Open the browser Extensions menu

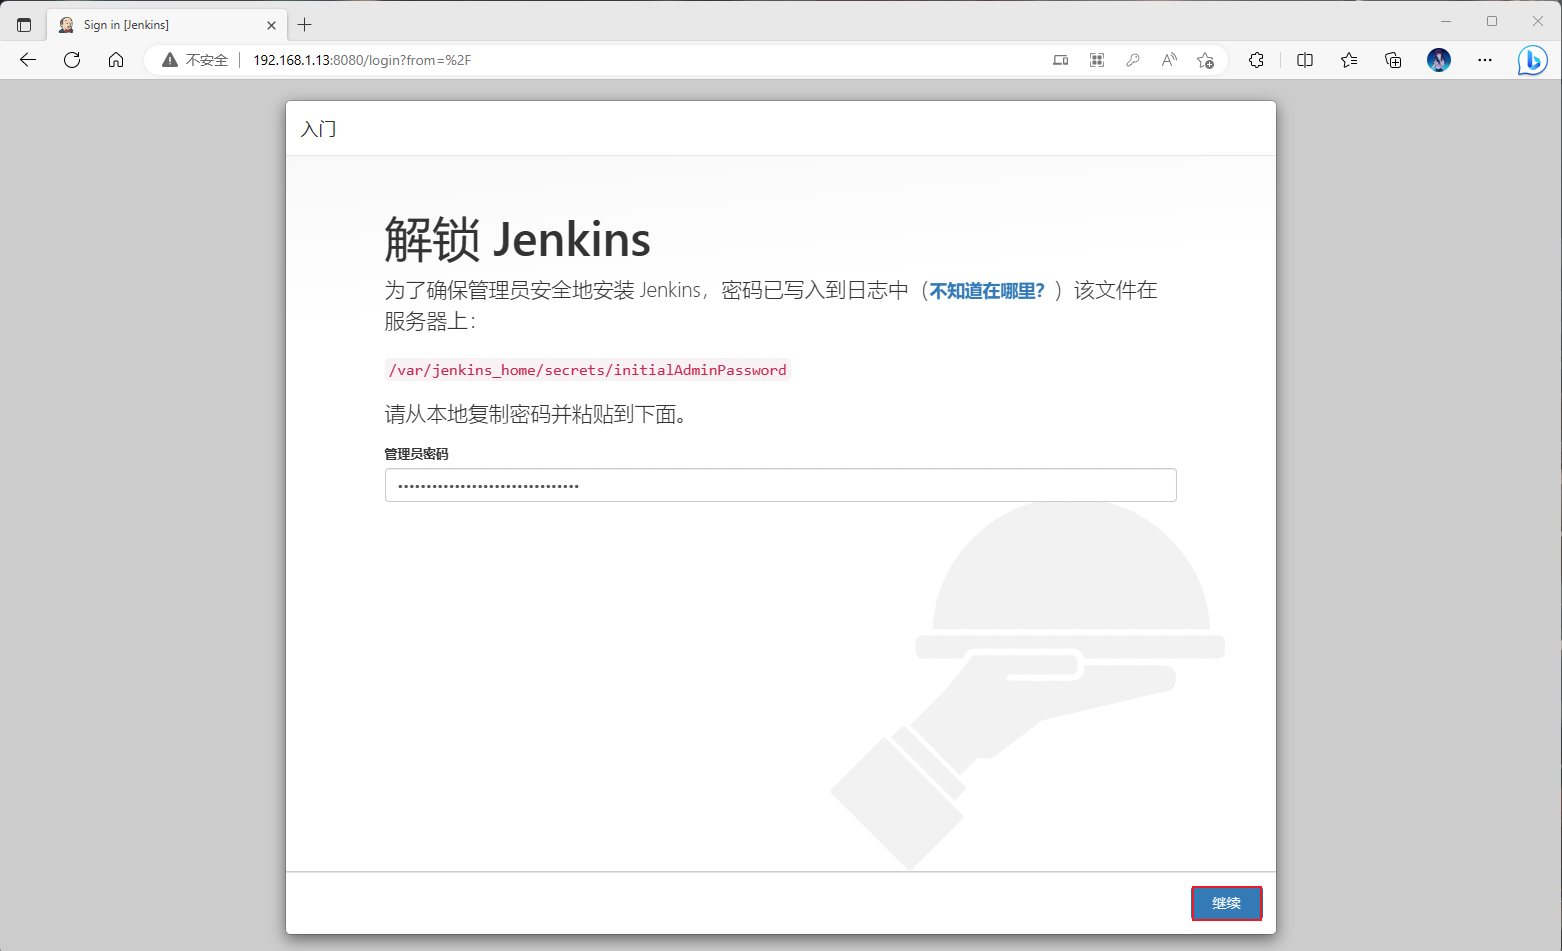(1257, 60)
